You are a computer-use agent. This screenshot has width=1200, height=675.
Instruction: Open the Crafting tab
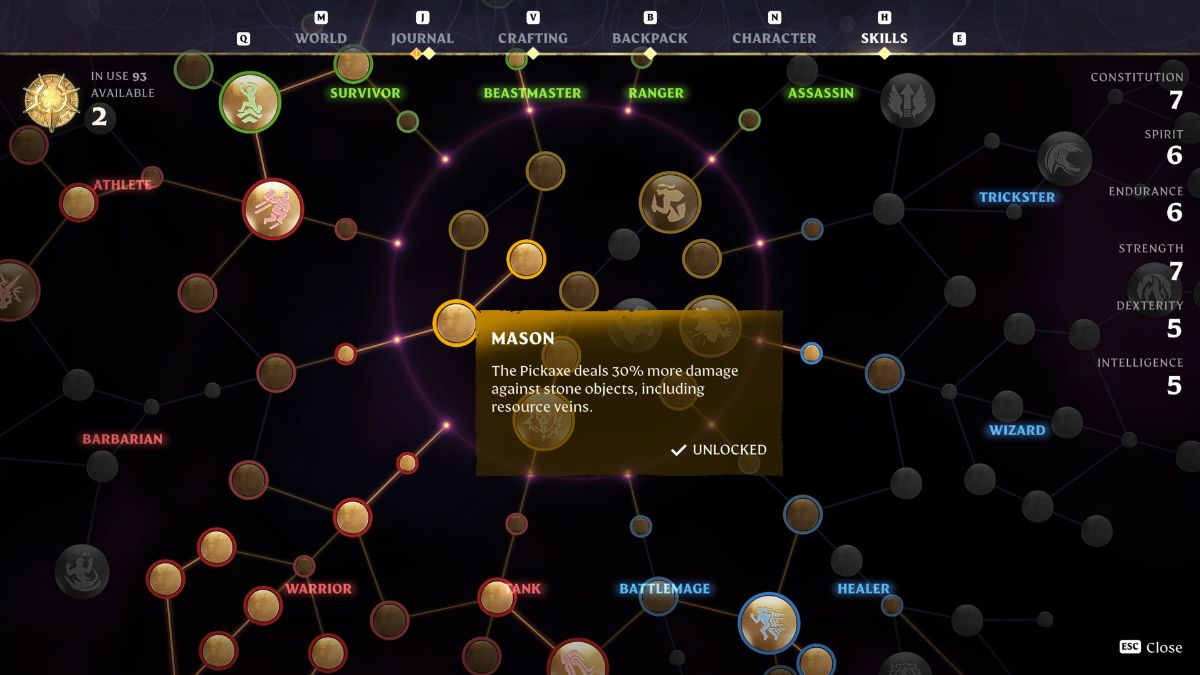pyautogui.click(x=532, y=38)
